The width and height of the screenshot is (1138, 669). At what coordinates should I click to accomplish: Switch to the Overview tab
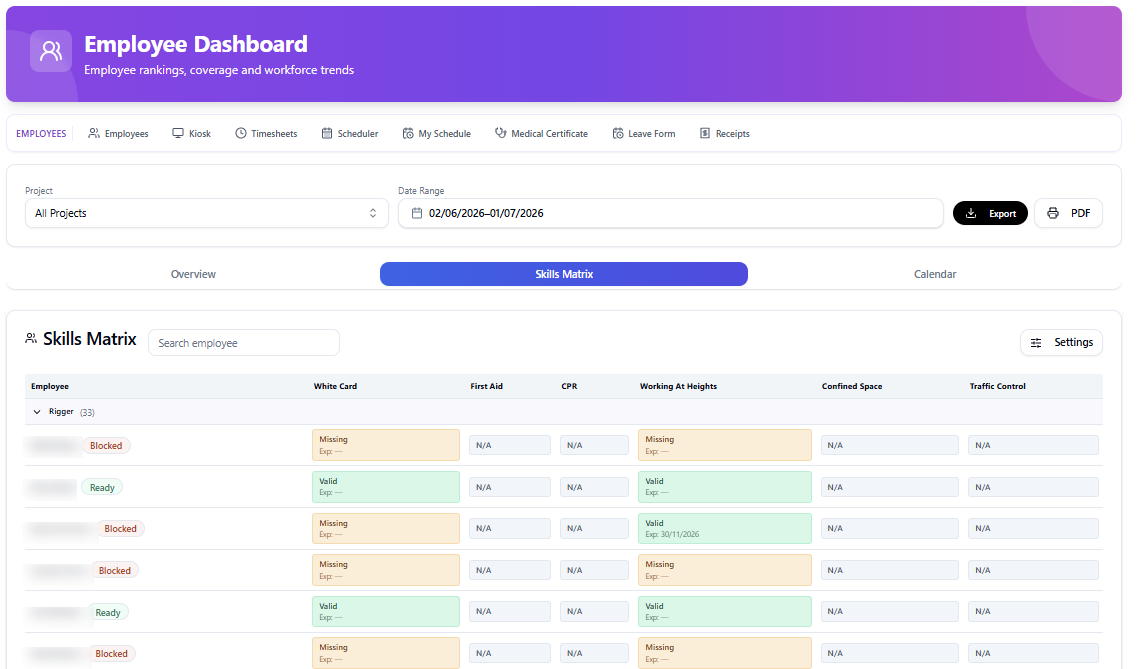click(x=193, y=274)
